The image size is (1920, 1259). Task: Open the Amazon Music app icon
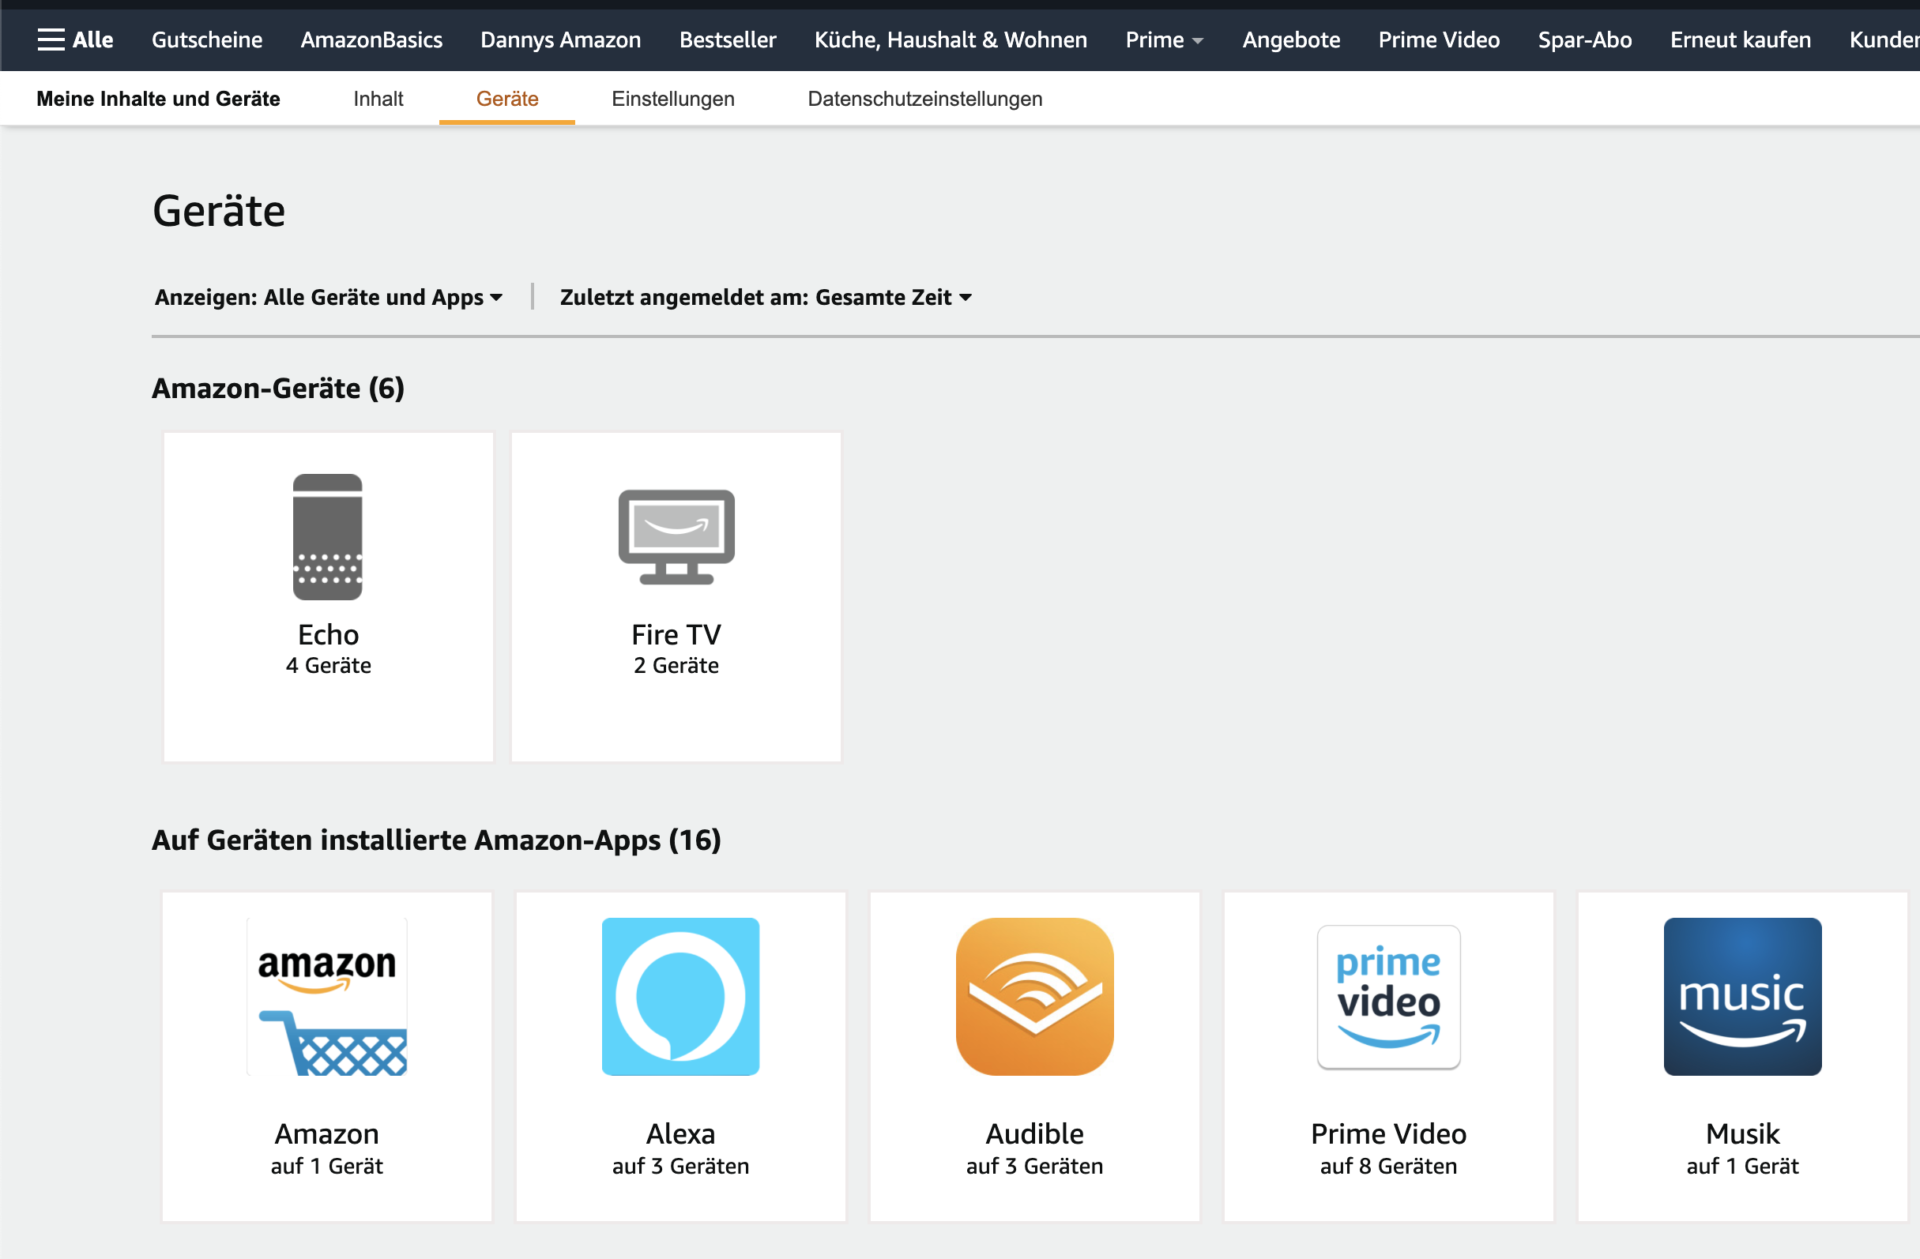pyautogui.click(x=1743, y=996)
